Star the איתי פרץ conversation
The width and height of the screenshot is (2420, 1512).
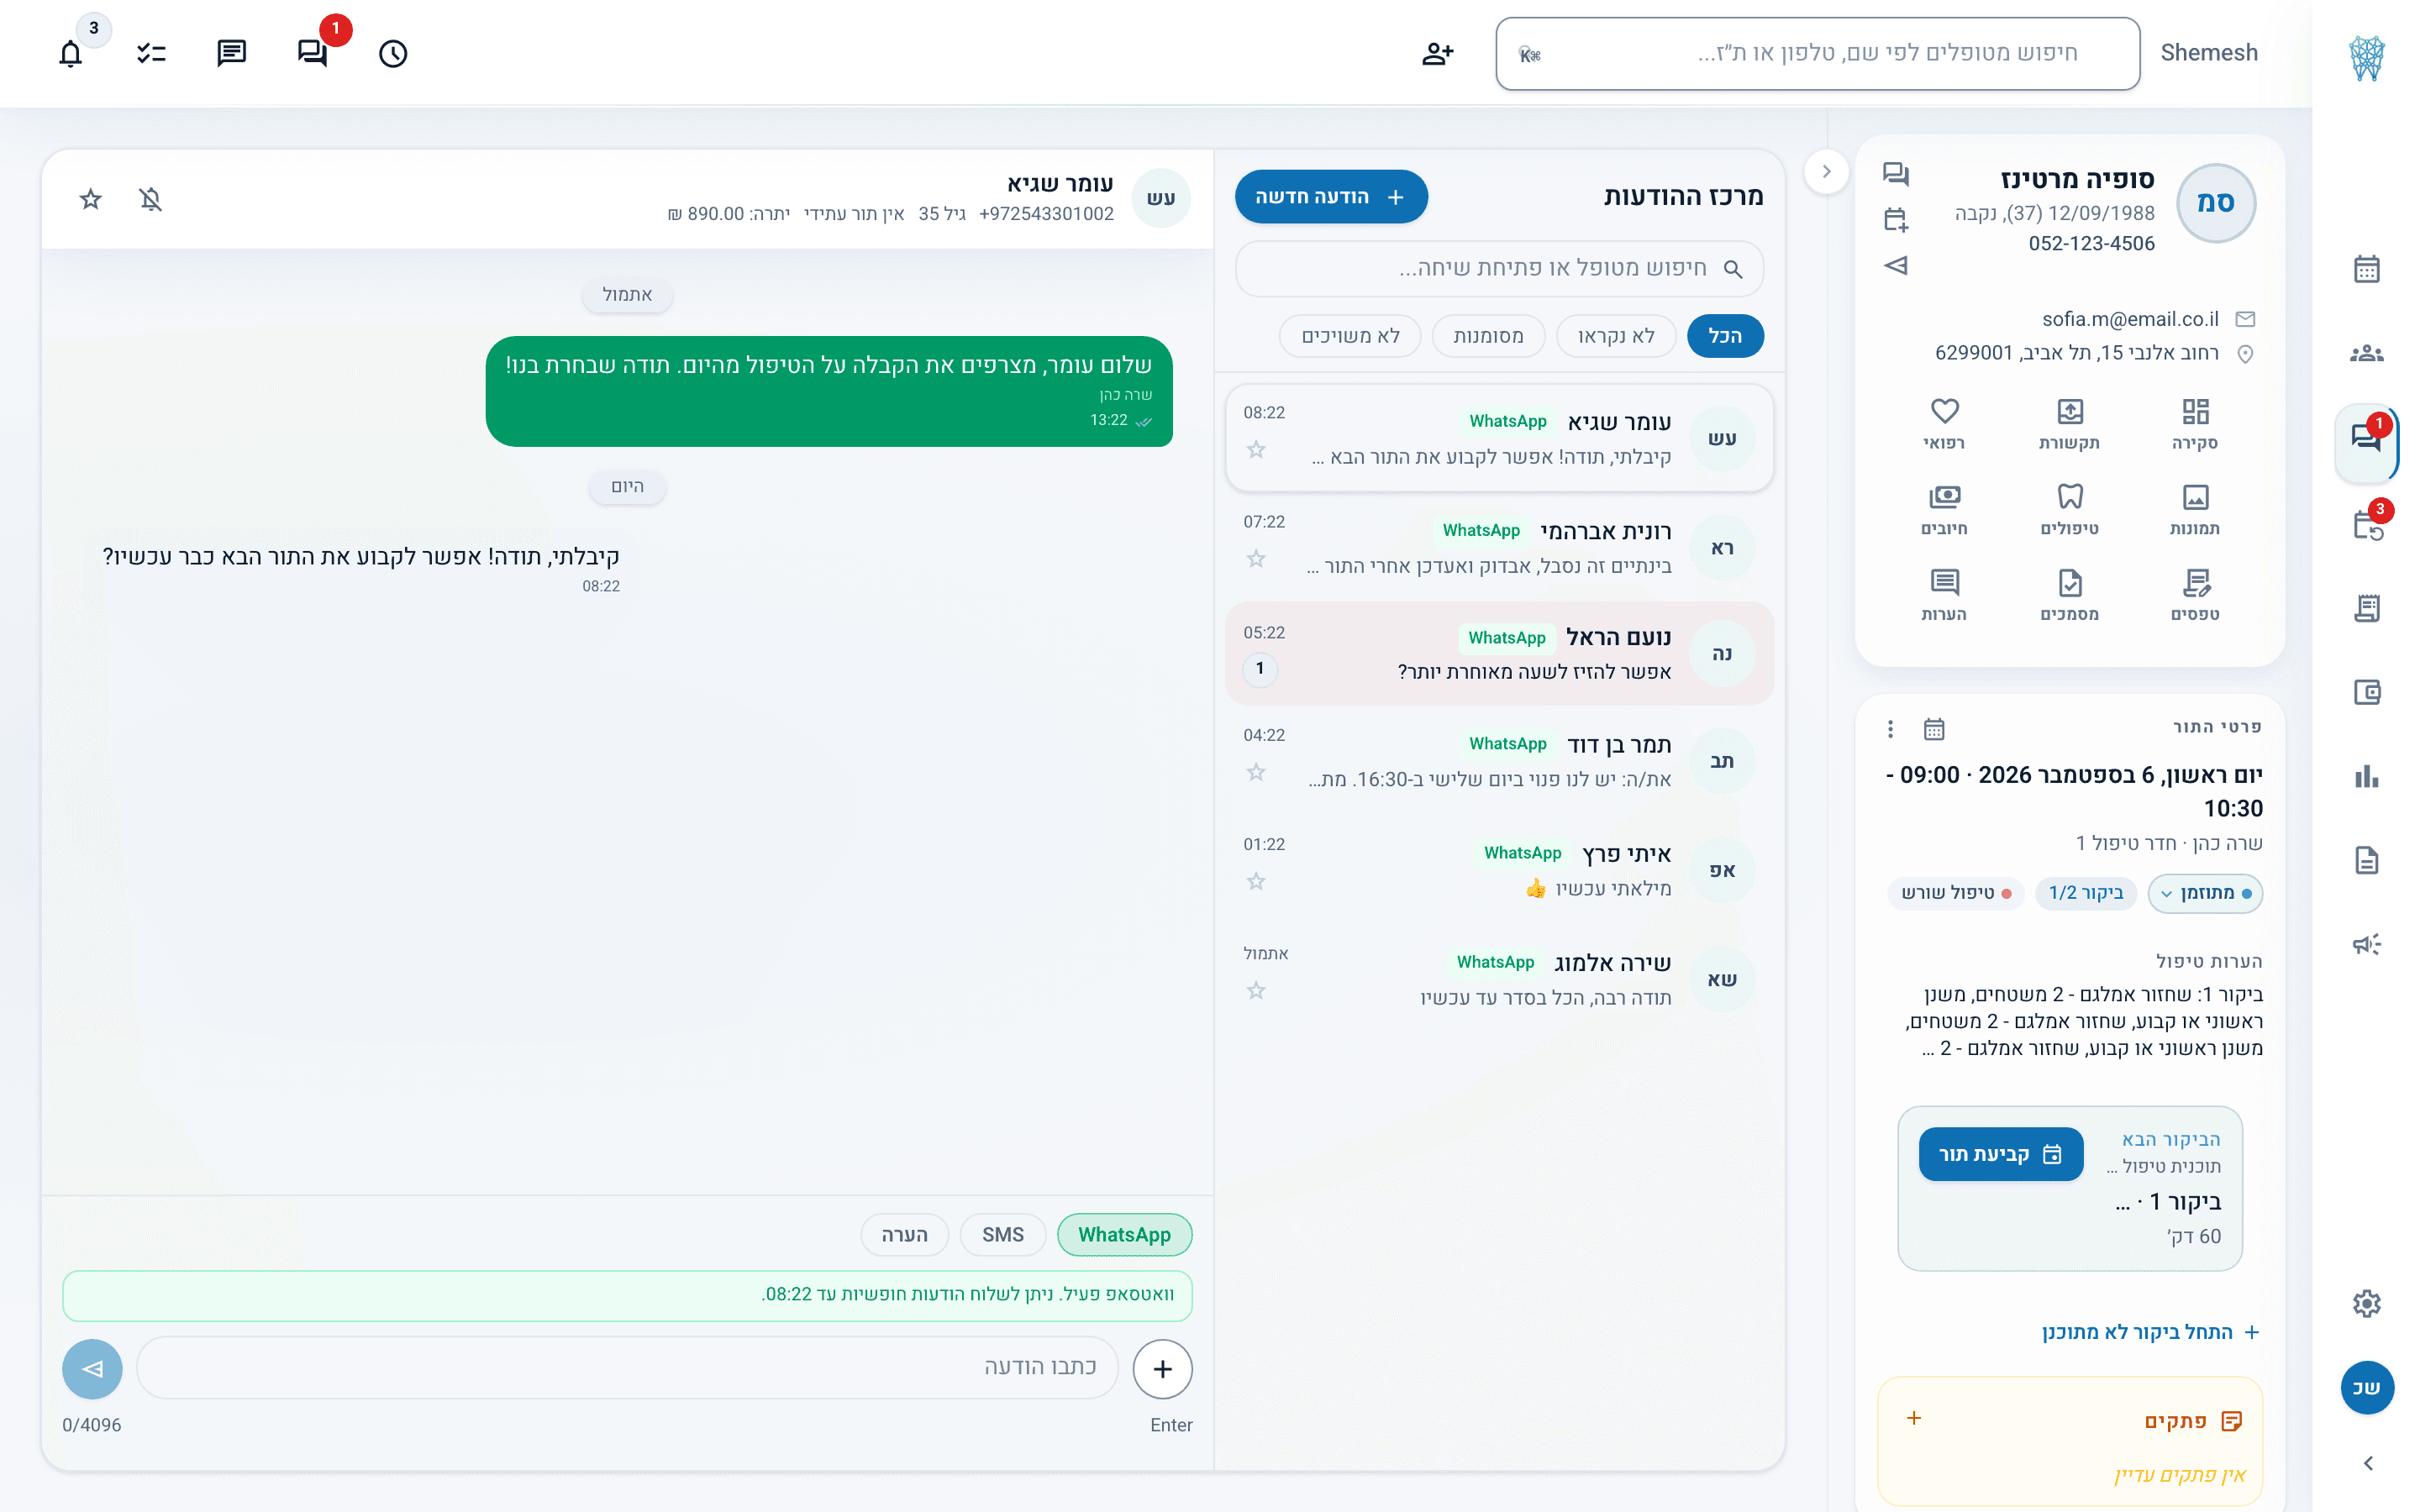click(1256, 881)
